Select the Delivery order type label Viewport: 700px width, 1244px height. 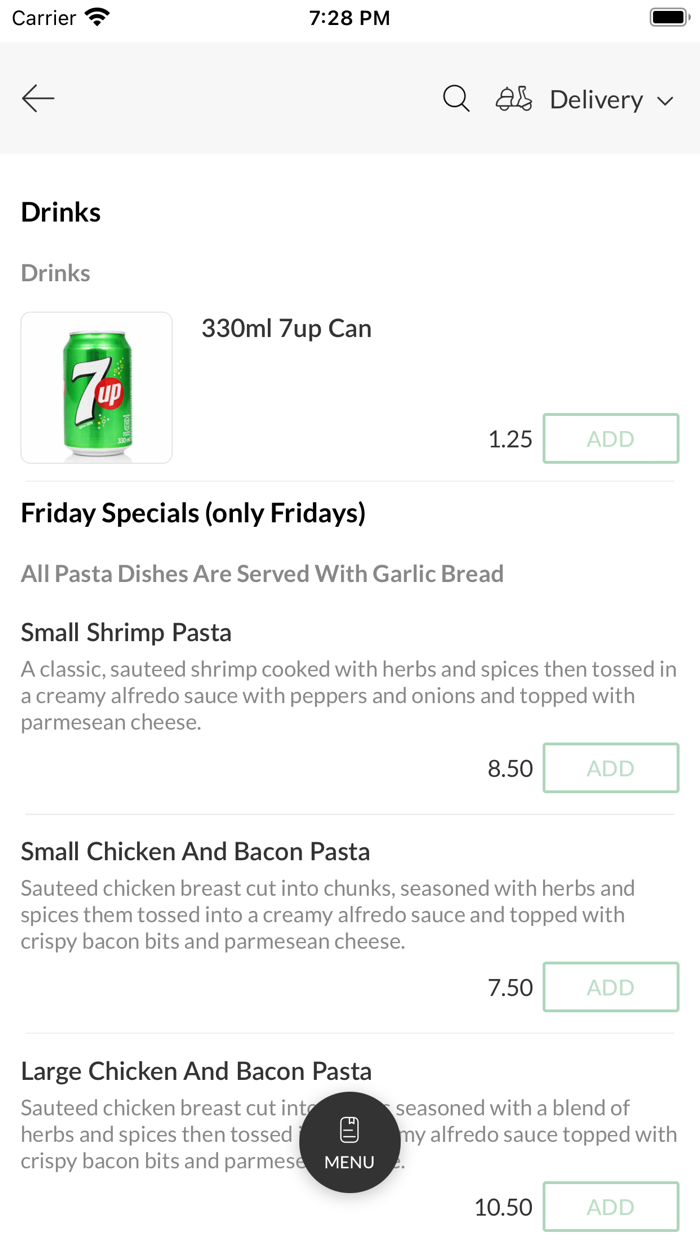click(596, 100)
